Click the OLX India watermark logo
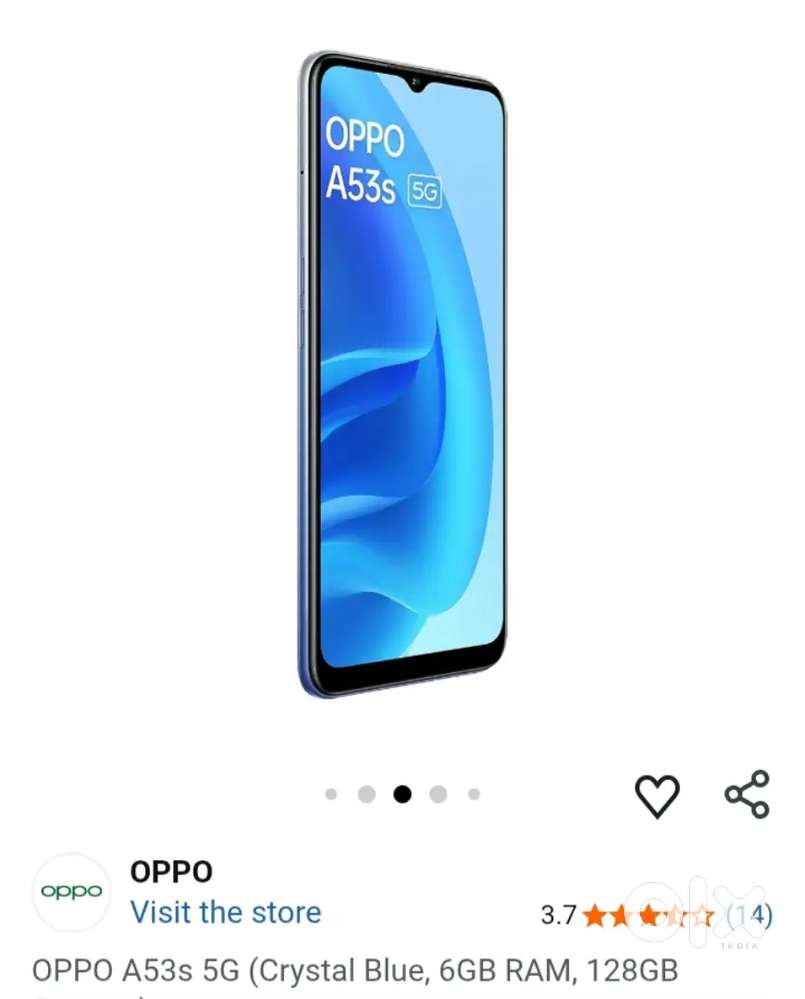Screen dimensions: 805x999 694,910
